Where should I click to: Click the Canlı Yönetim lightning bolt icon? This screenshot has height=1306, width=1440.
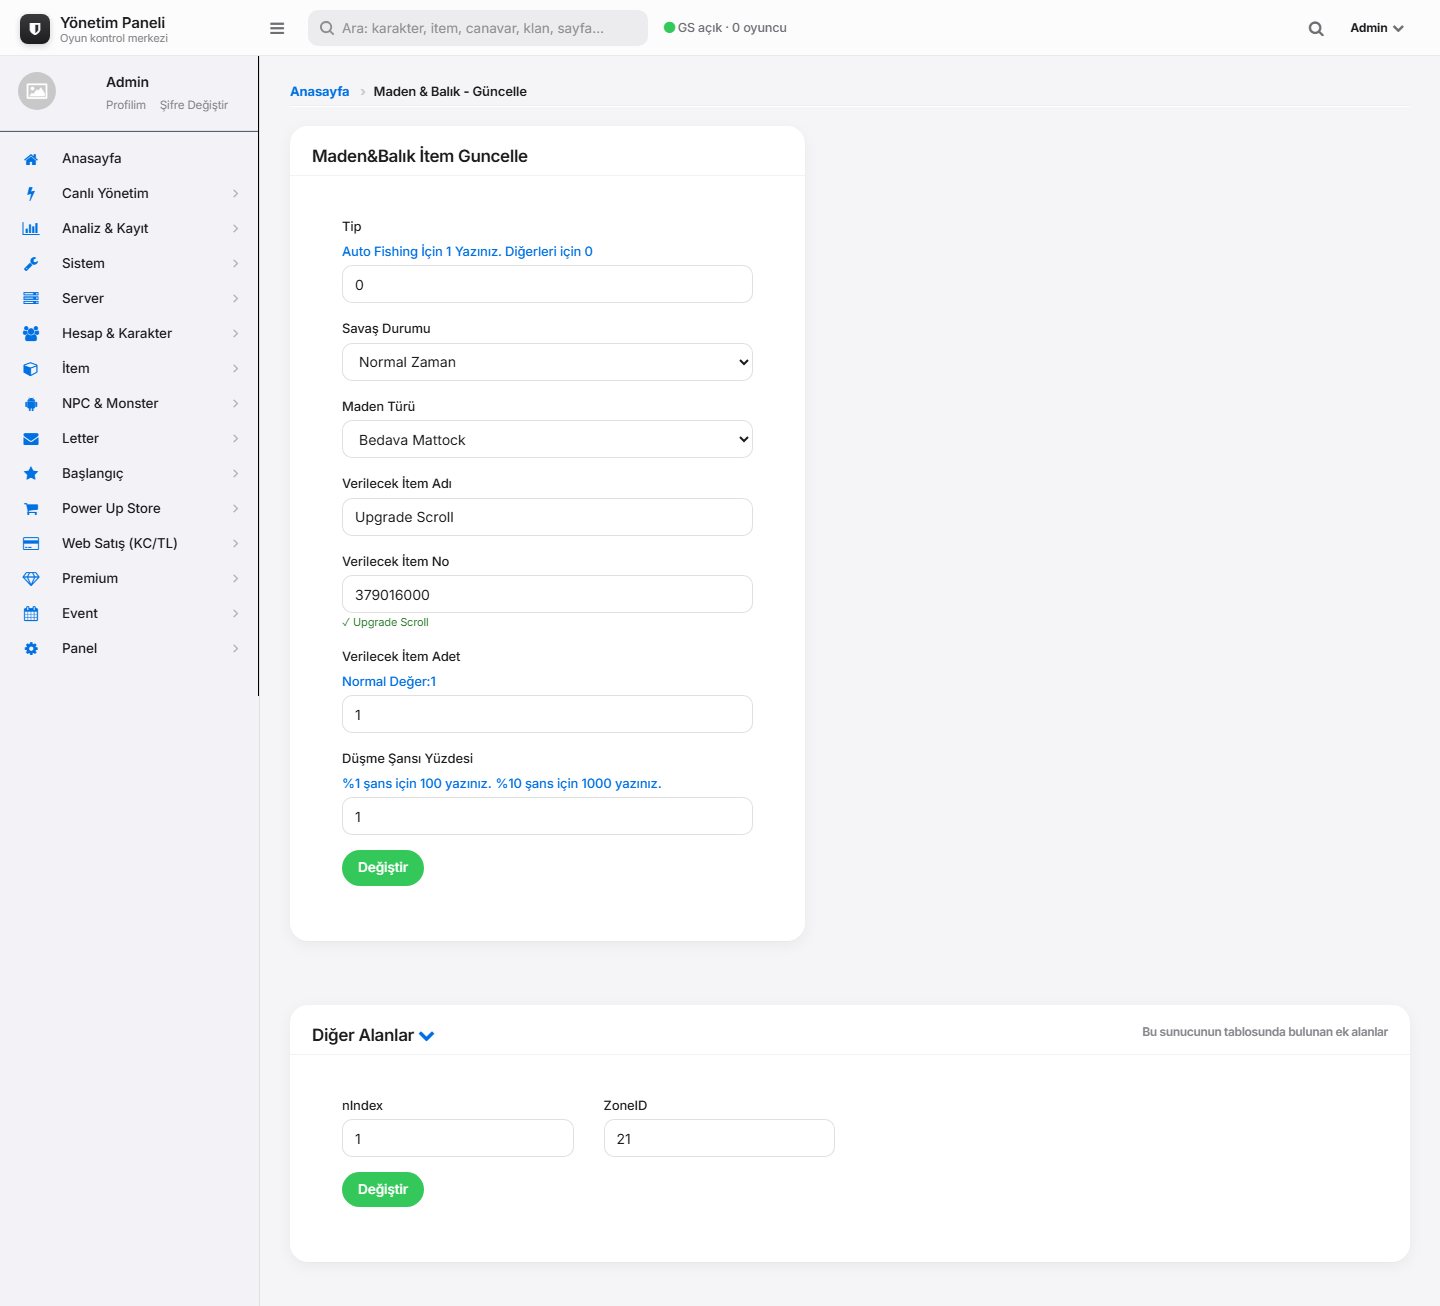pos(31,194)
